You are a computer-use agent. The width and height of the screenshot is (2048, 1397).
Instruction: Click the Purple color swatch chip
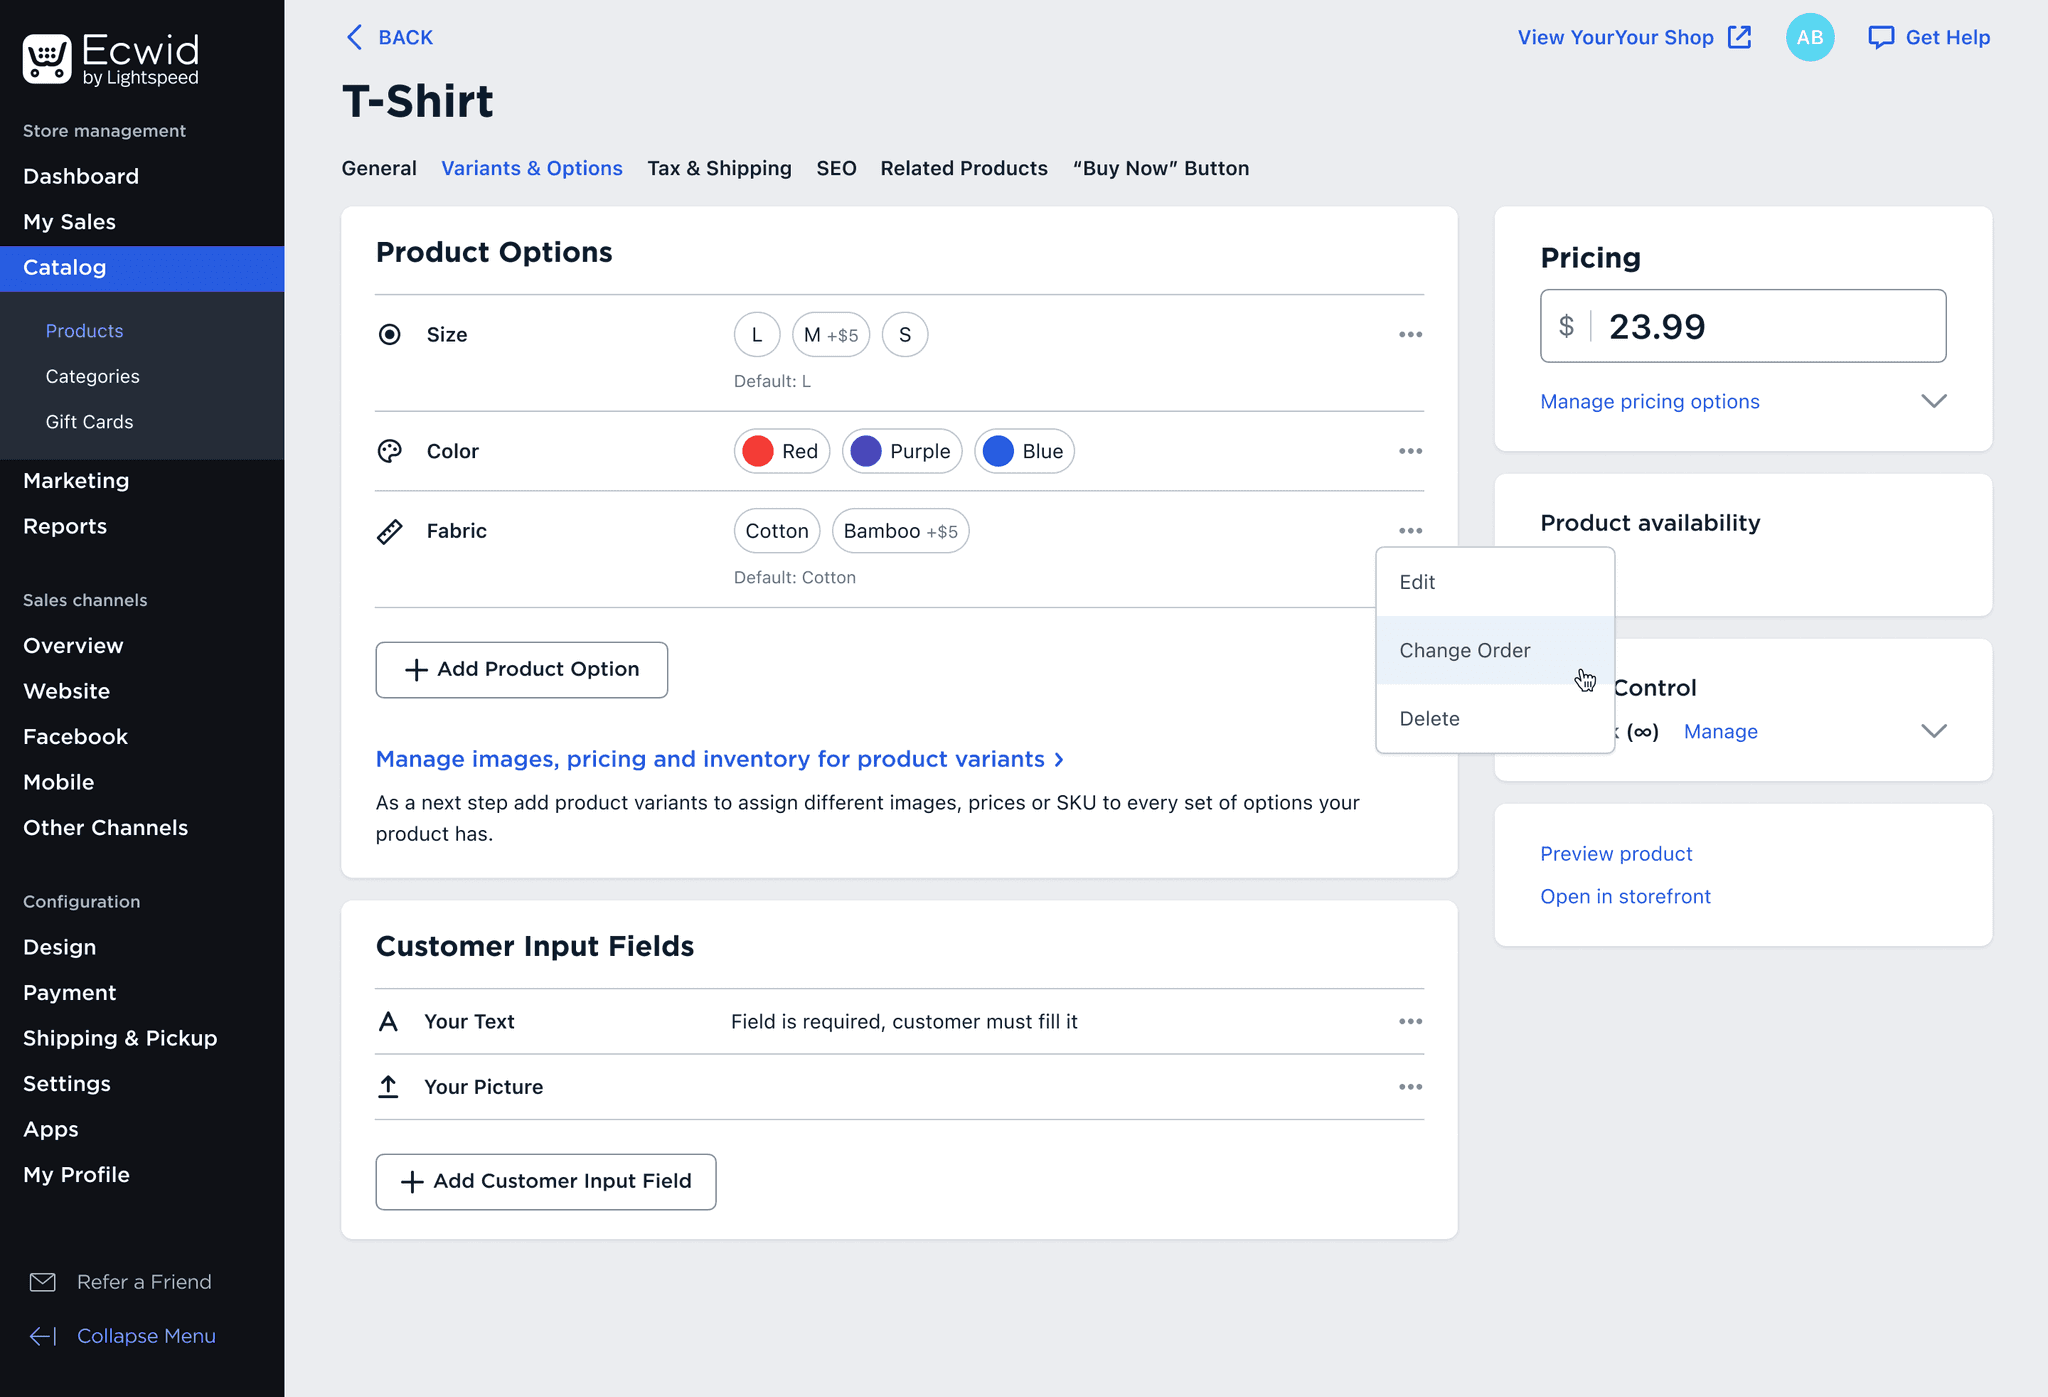901,451
